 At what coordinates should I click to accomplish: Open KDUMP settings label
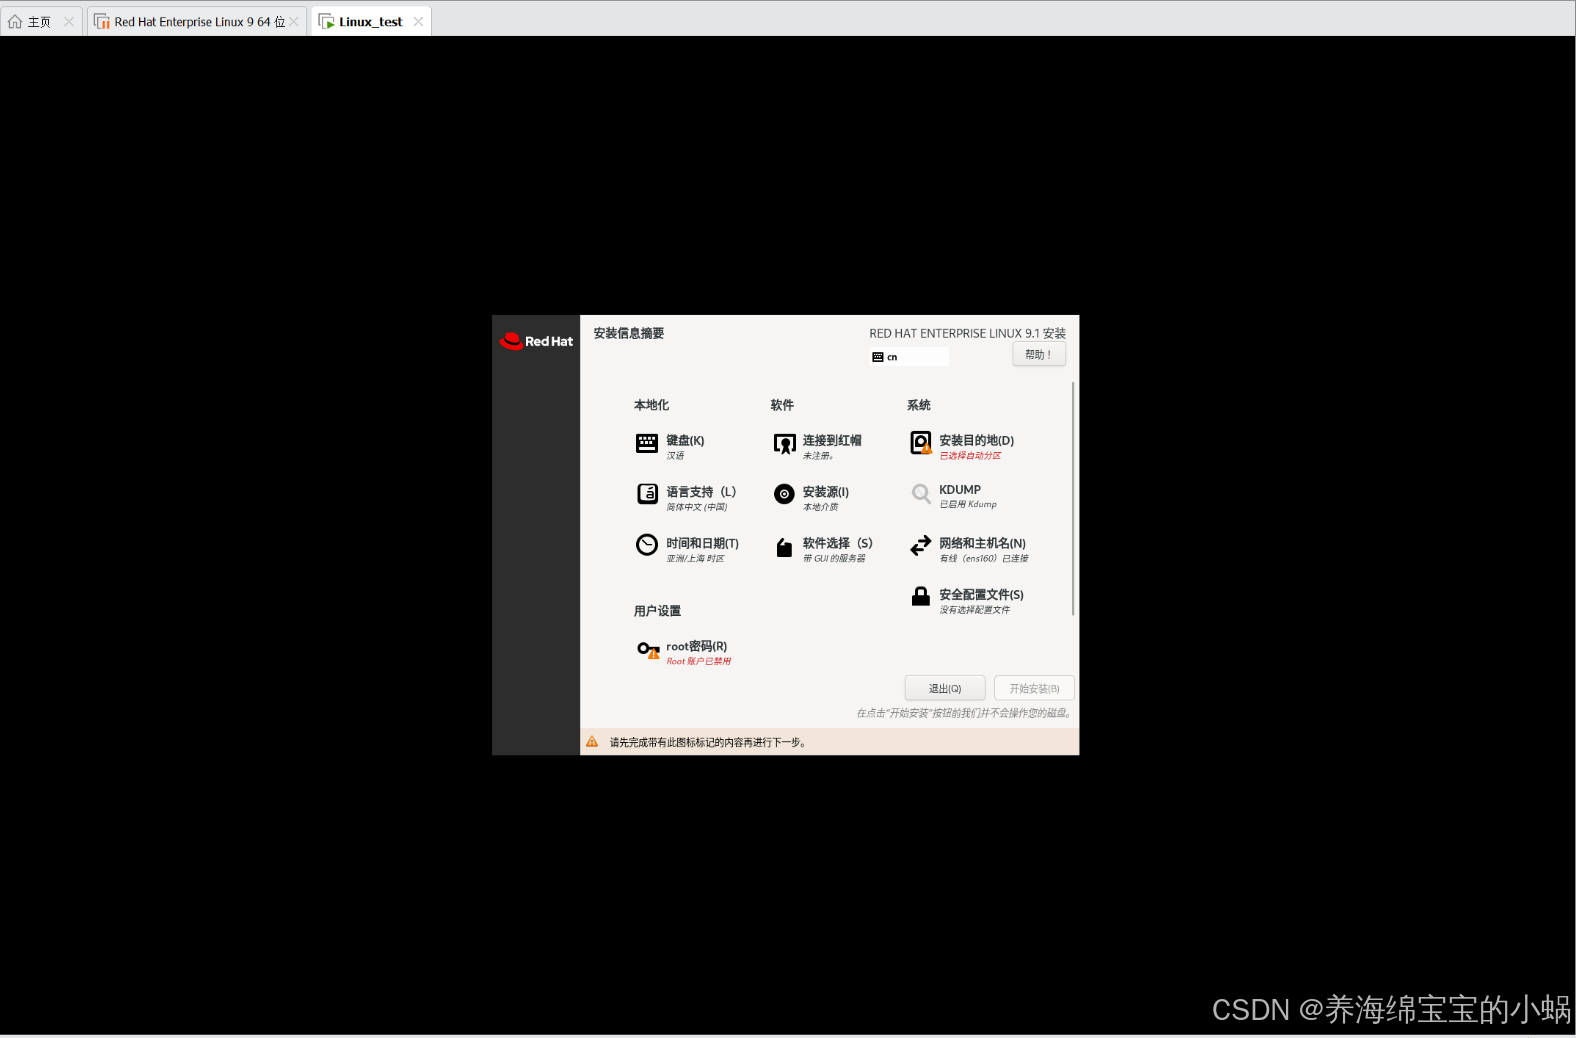point(960,490)
